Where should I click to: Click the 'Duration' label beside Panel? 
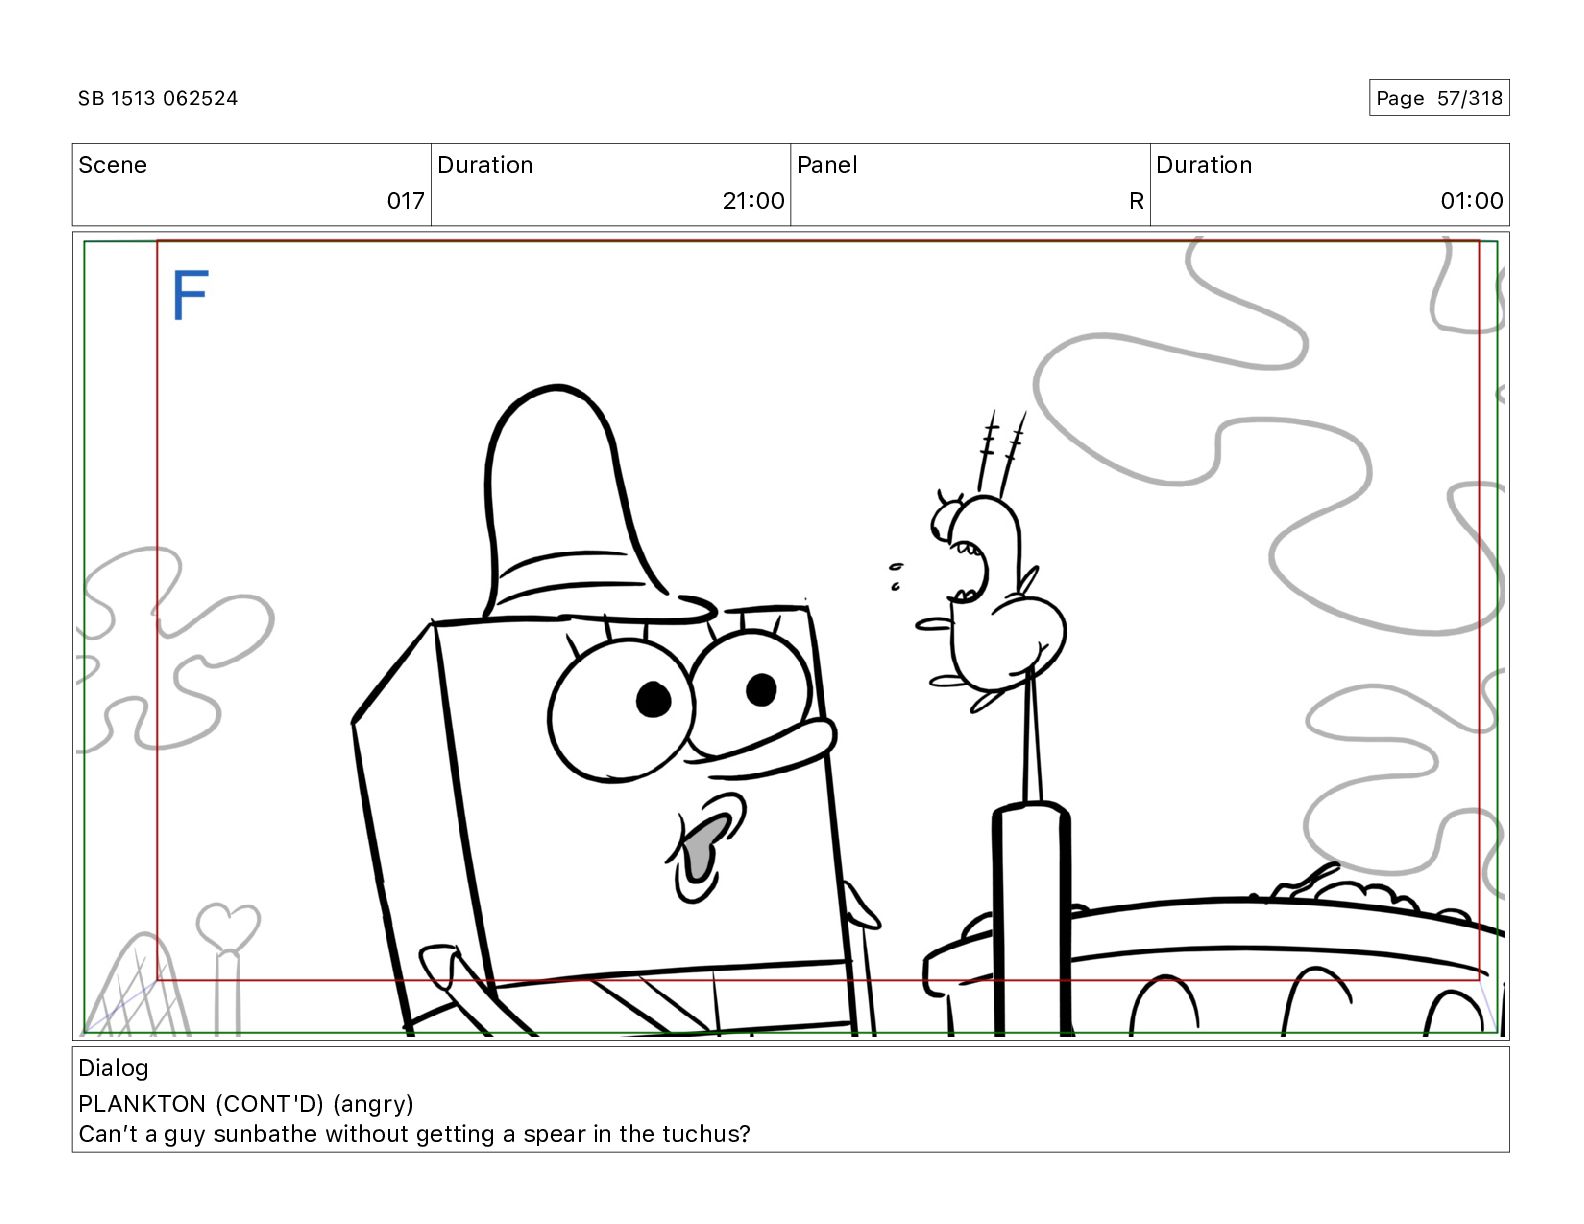[x=1204, y=165]
